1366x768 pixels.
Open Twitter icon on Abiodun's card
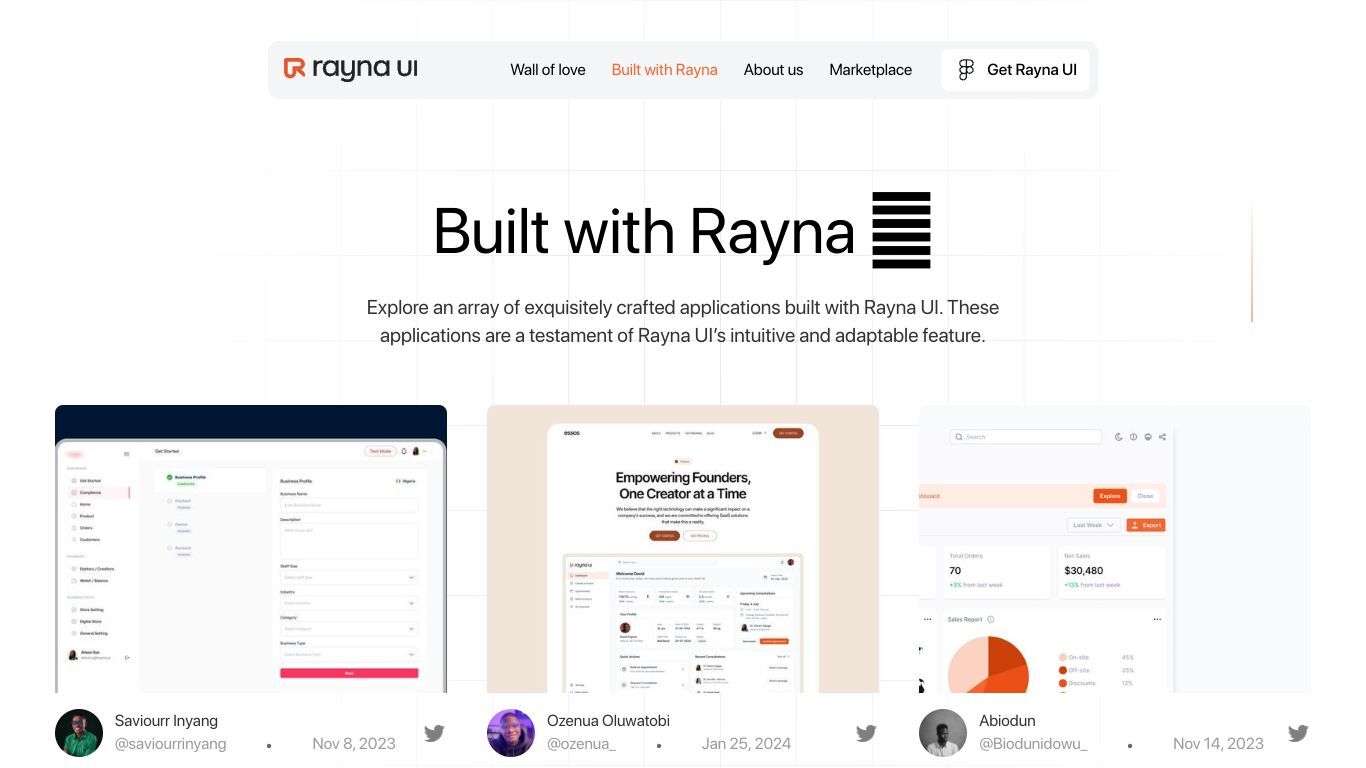[1298, 733]
